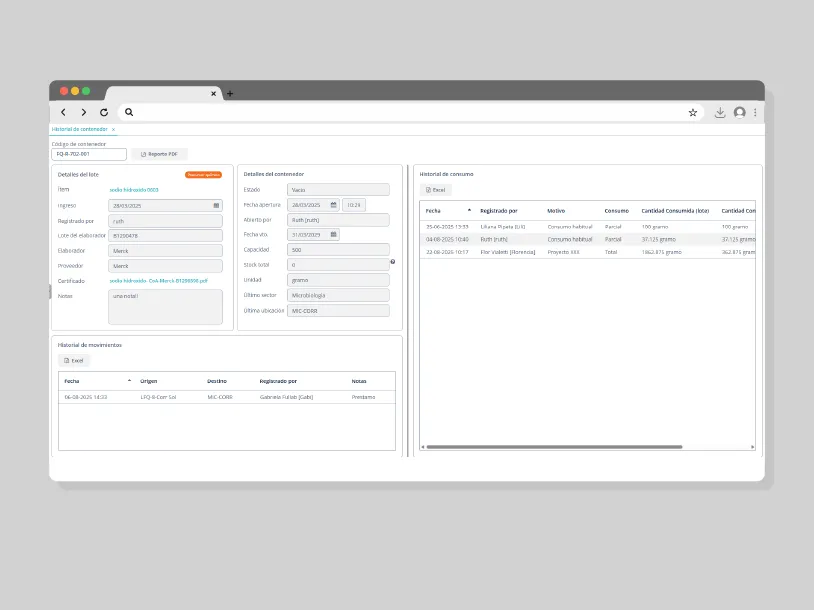This screenshot has height=610, width=814.
Task: Bookmark the page with the star icon
Action: (693, 113)
